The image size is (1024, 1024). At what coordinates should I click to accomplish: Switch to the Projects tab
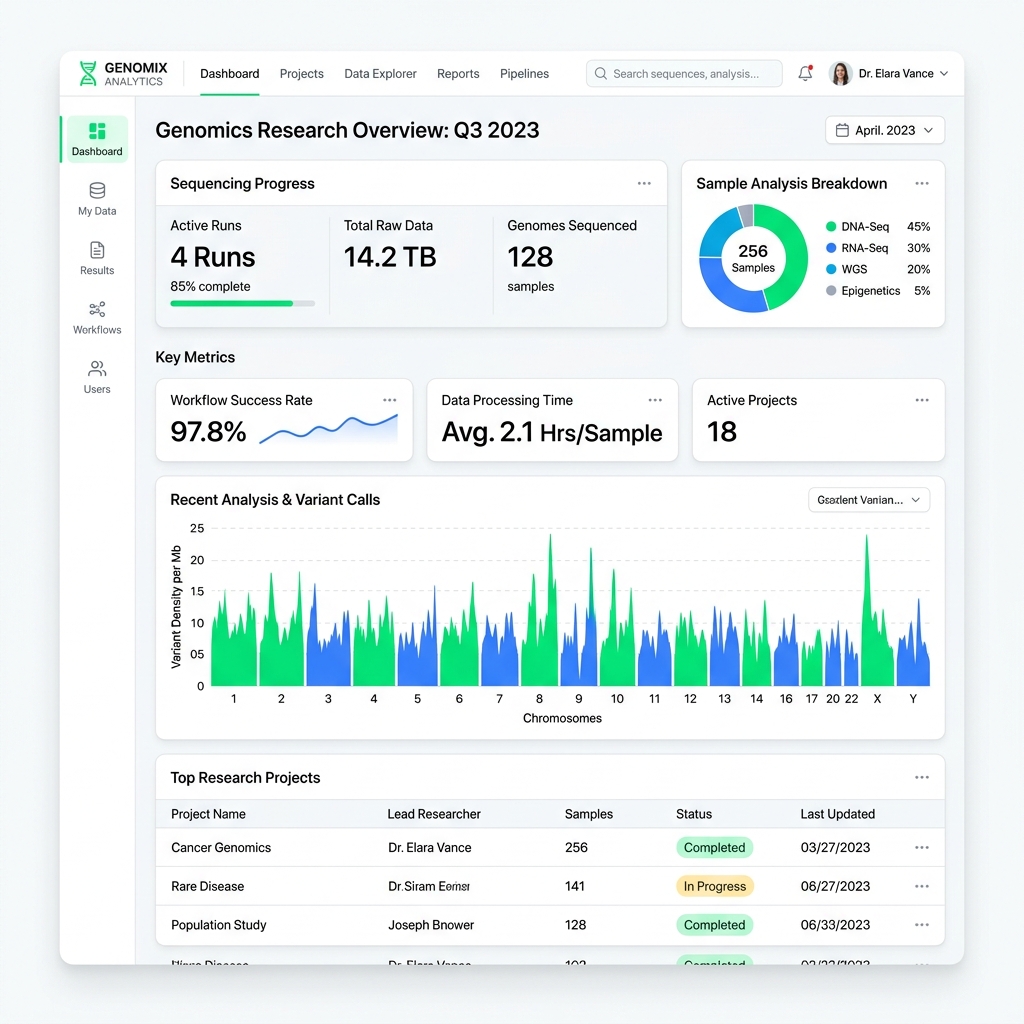(302, 74)
